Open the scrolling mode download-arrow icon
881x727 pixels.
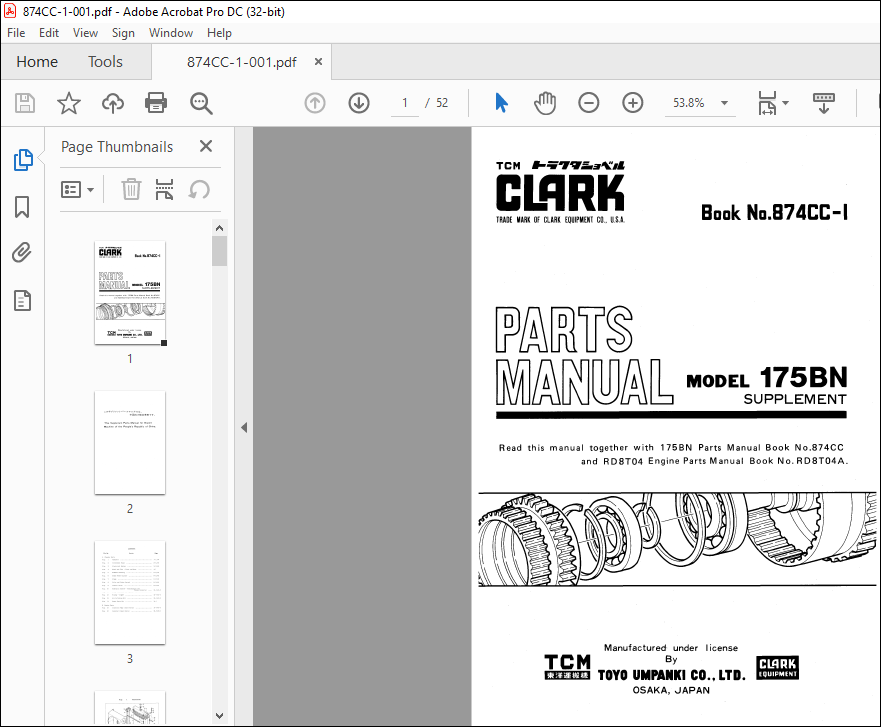tap(824, 103)
